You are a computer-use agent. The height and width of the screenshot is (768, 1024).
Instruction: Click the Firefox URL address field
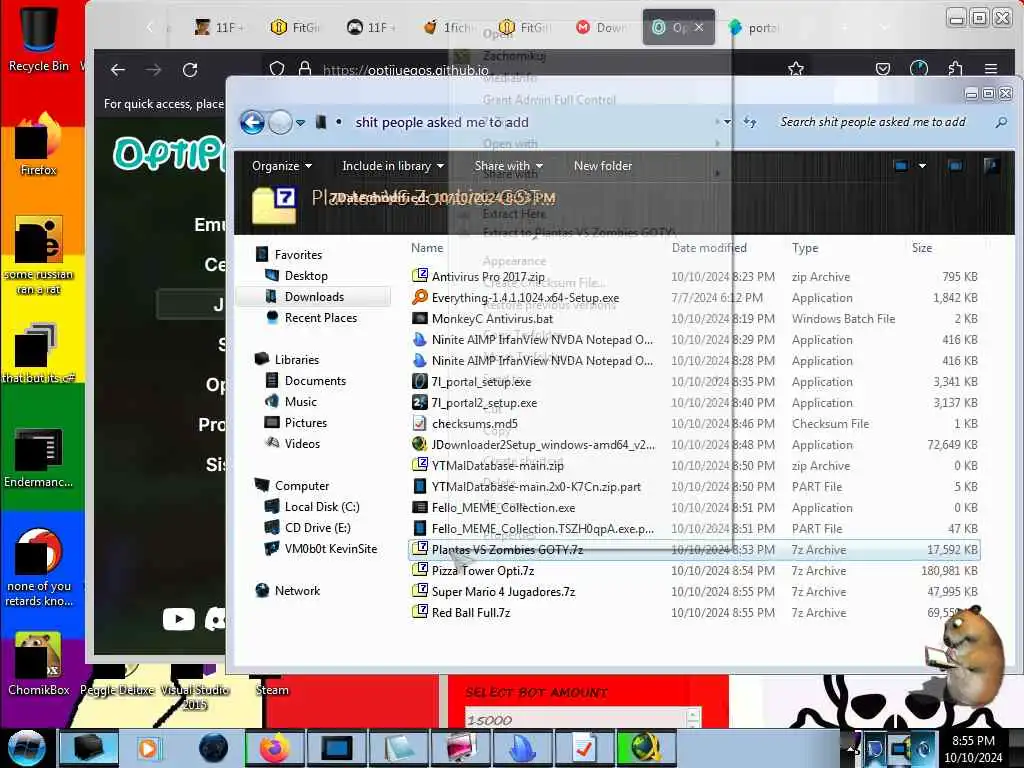405,69
